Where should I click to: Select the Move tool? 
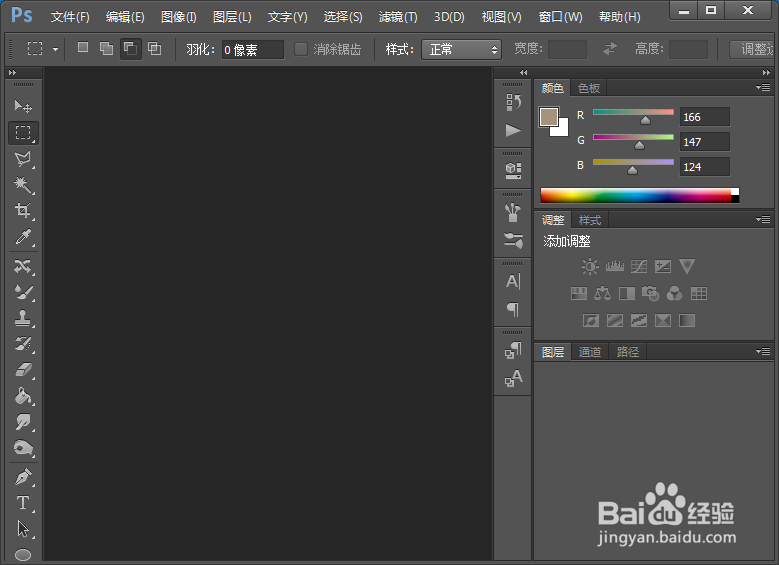pos(23,106)
